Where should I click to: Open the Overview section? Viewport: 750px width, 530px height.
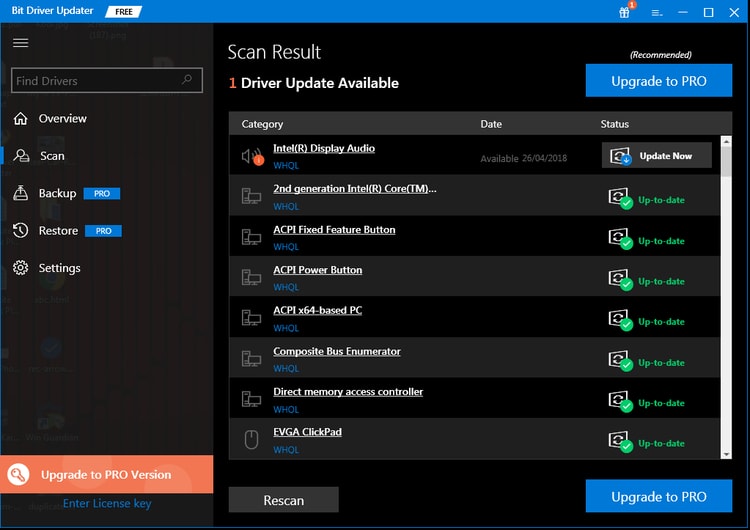63,118
